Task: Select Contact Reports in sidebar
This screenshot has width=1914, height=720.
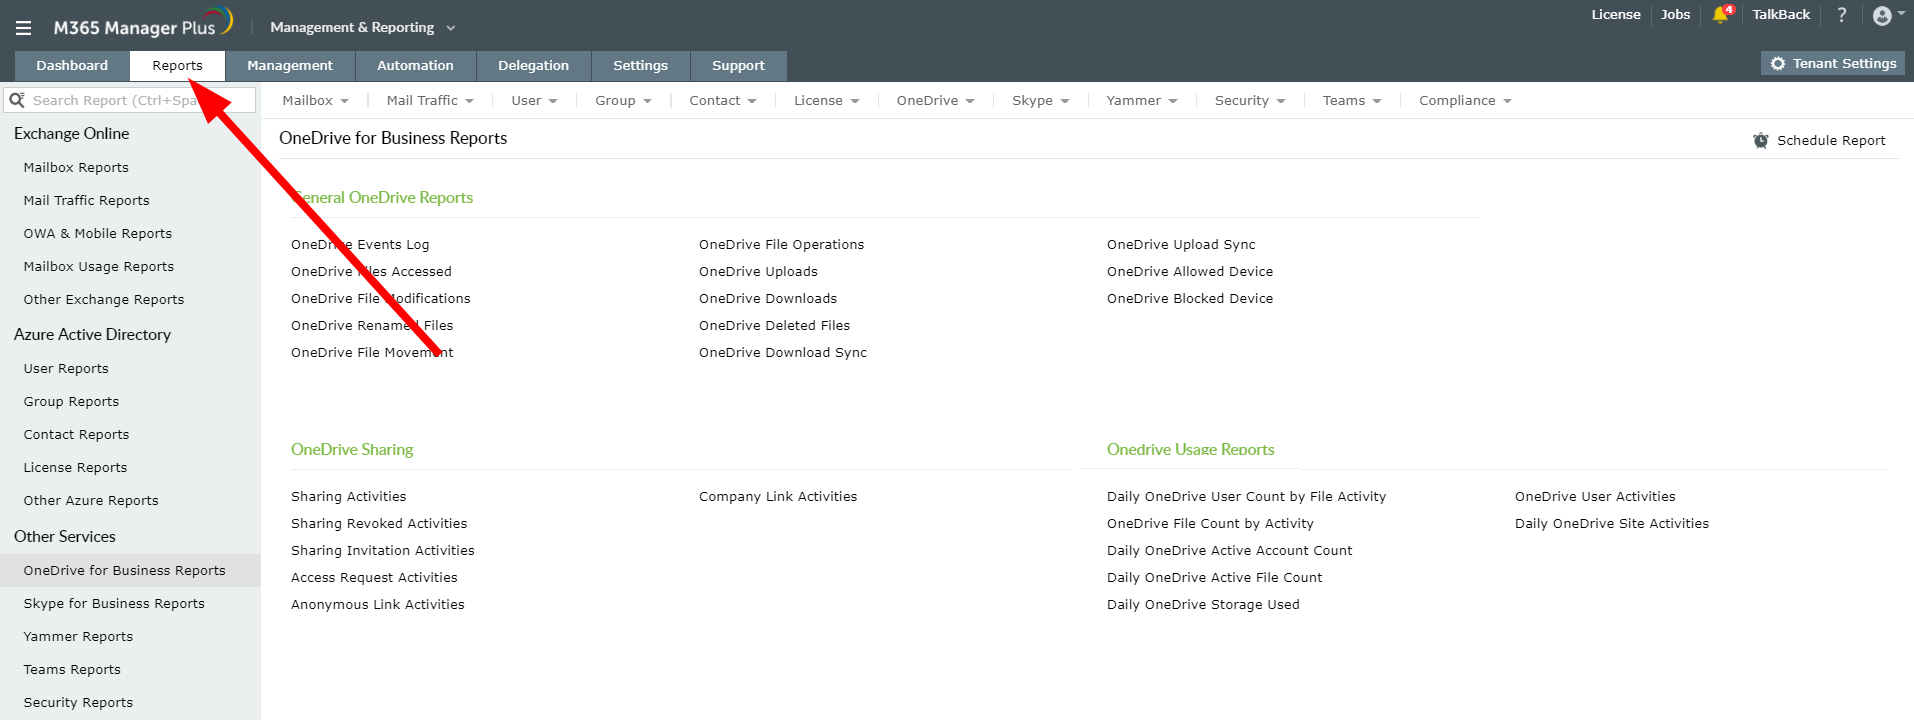Action: pyautogui.click(x=76, y=435)
